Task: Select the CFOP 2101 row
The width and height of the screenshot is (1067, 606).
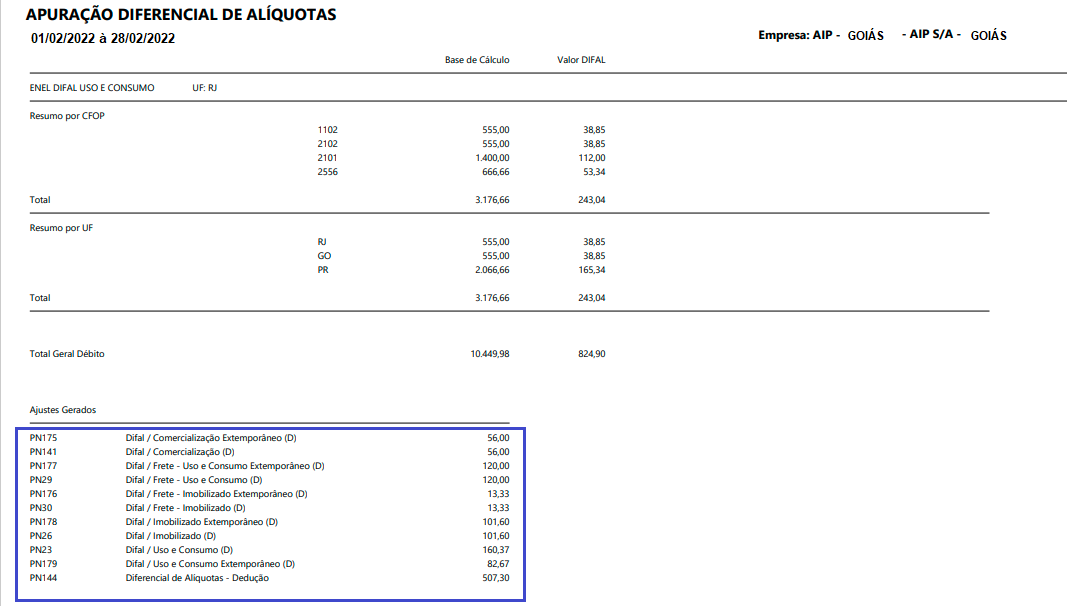Action: coord(461,158)
